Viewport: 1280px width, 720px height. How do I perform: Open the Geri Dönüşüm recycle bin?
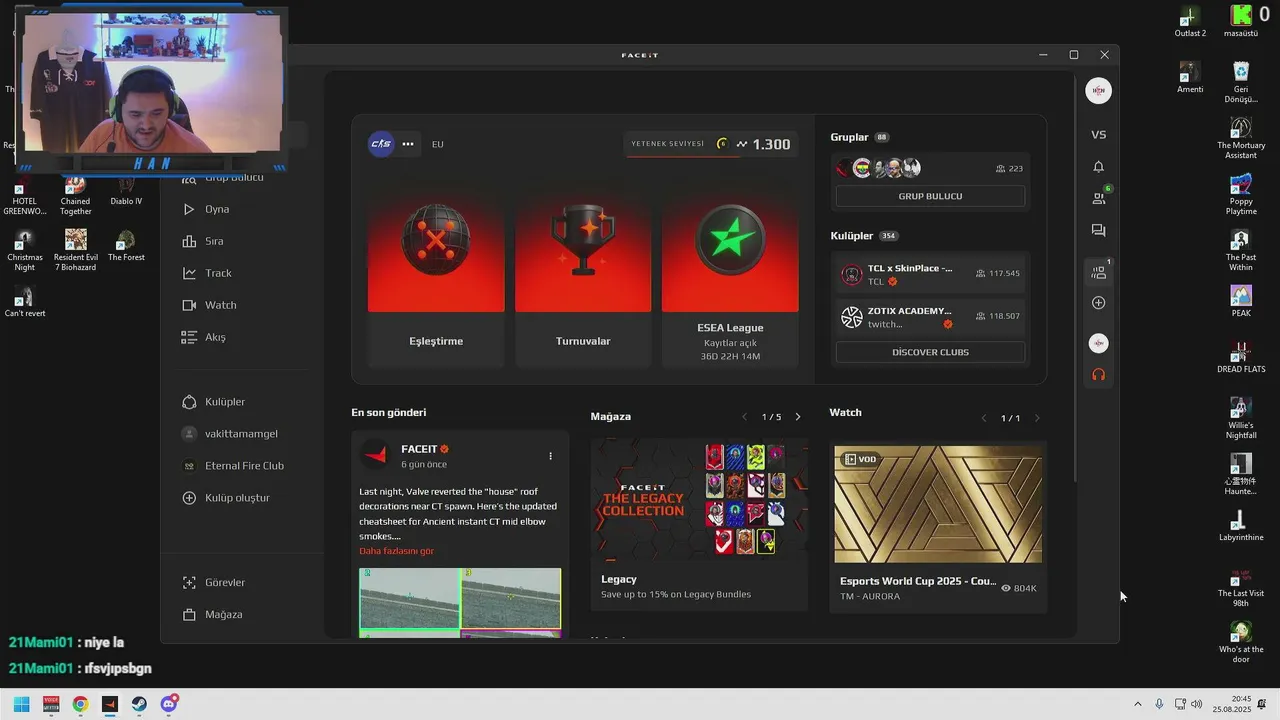coord(1241,82)
